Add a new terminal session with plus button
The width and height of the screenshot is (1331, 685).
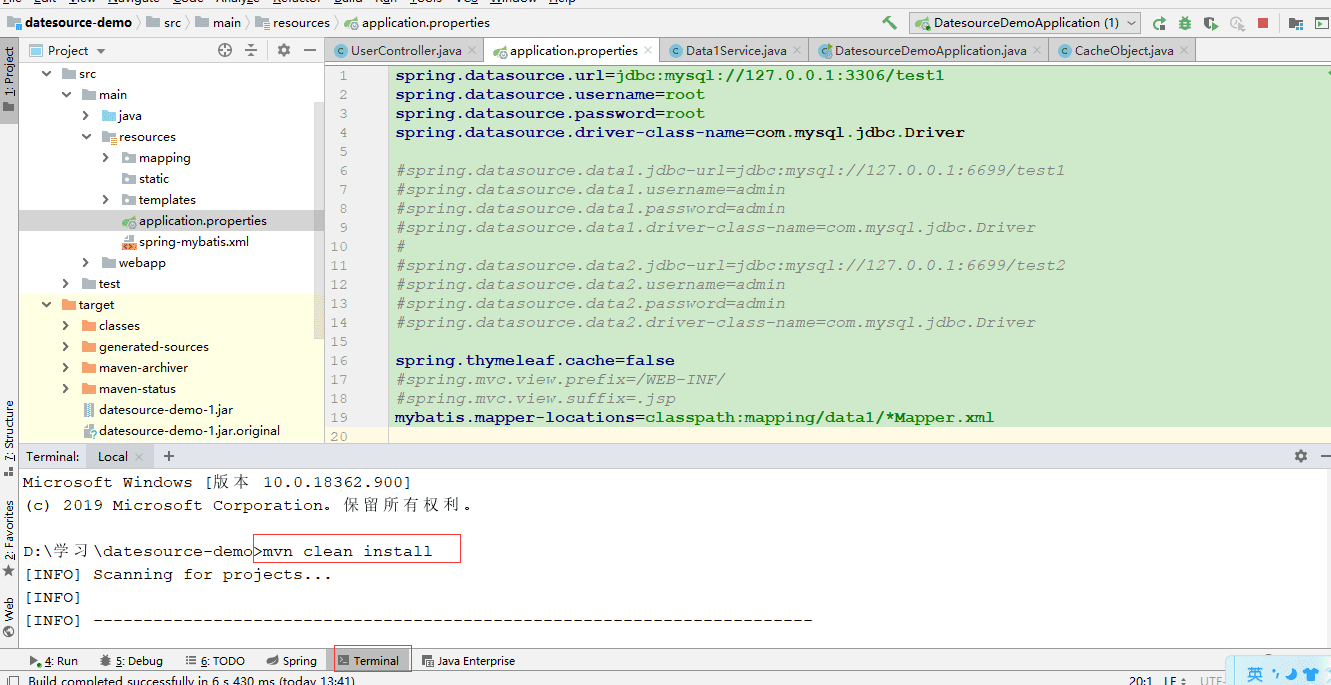168,455
